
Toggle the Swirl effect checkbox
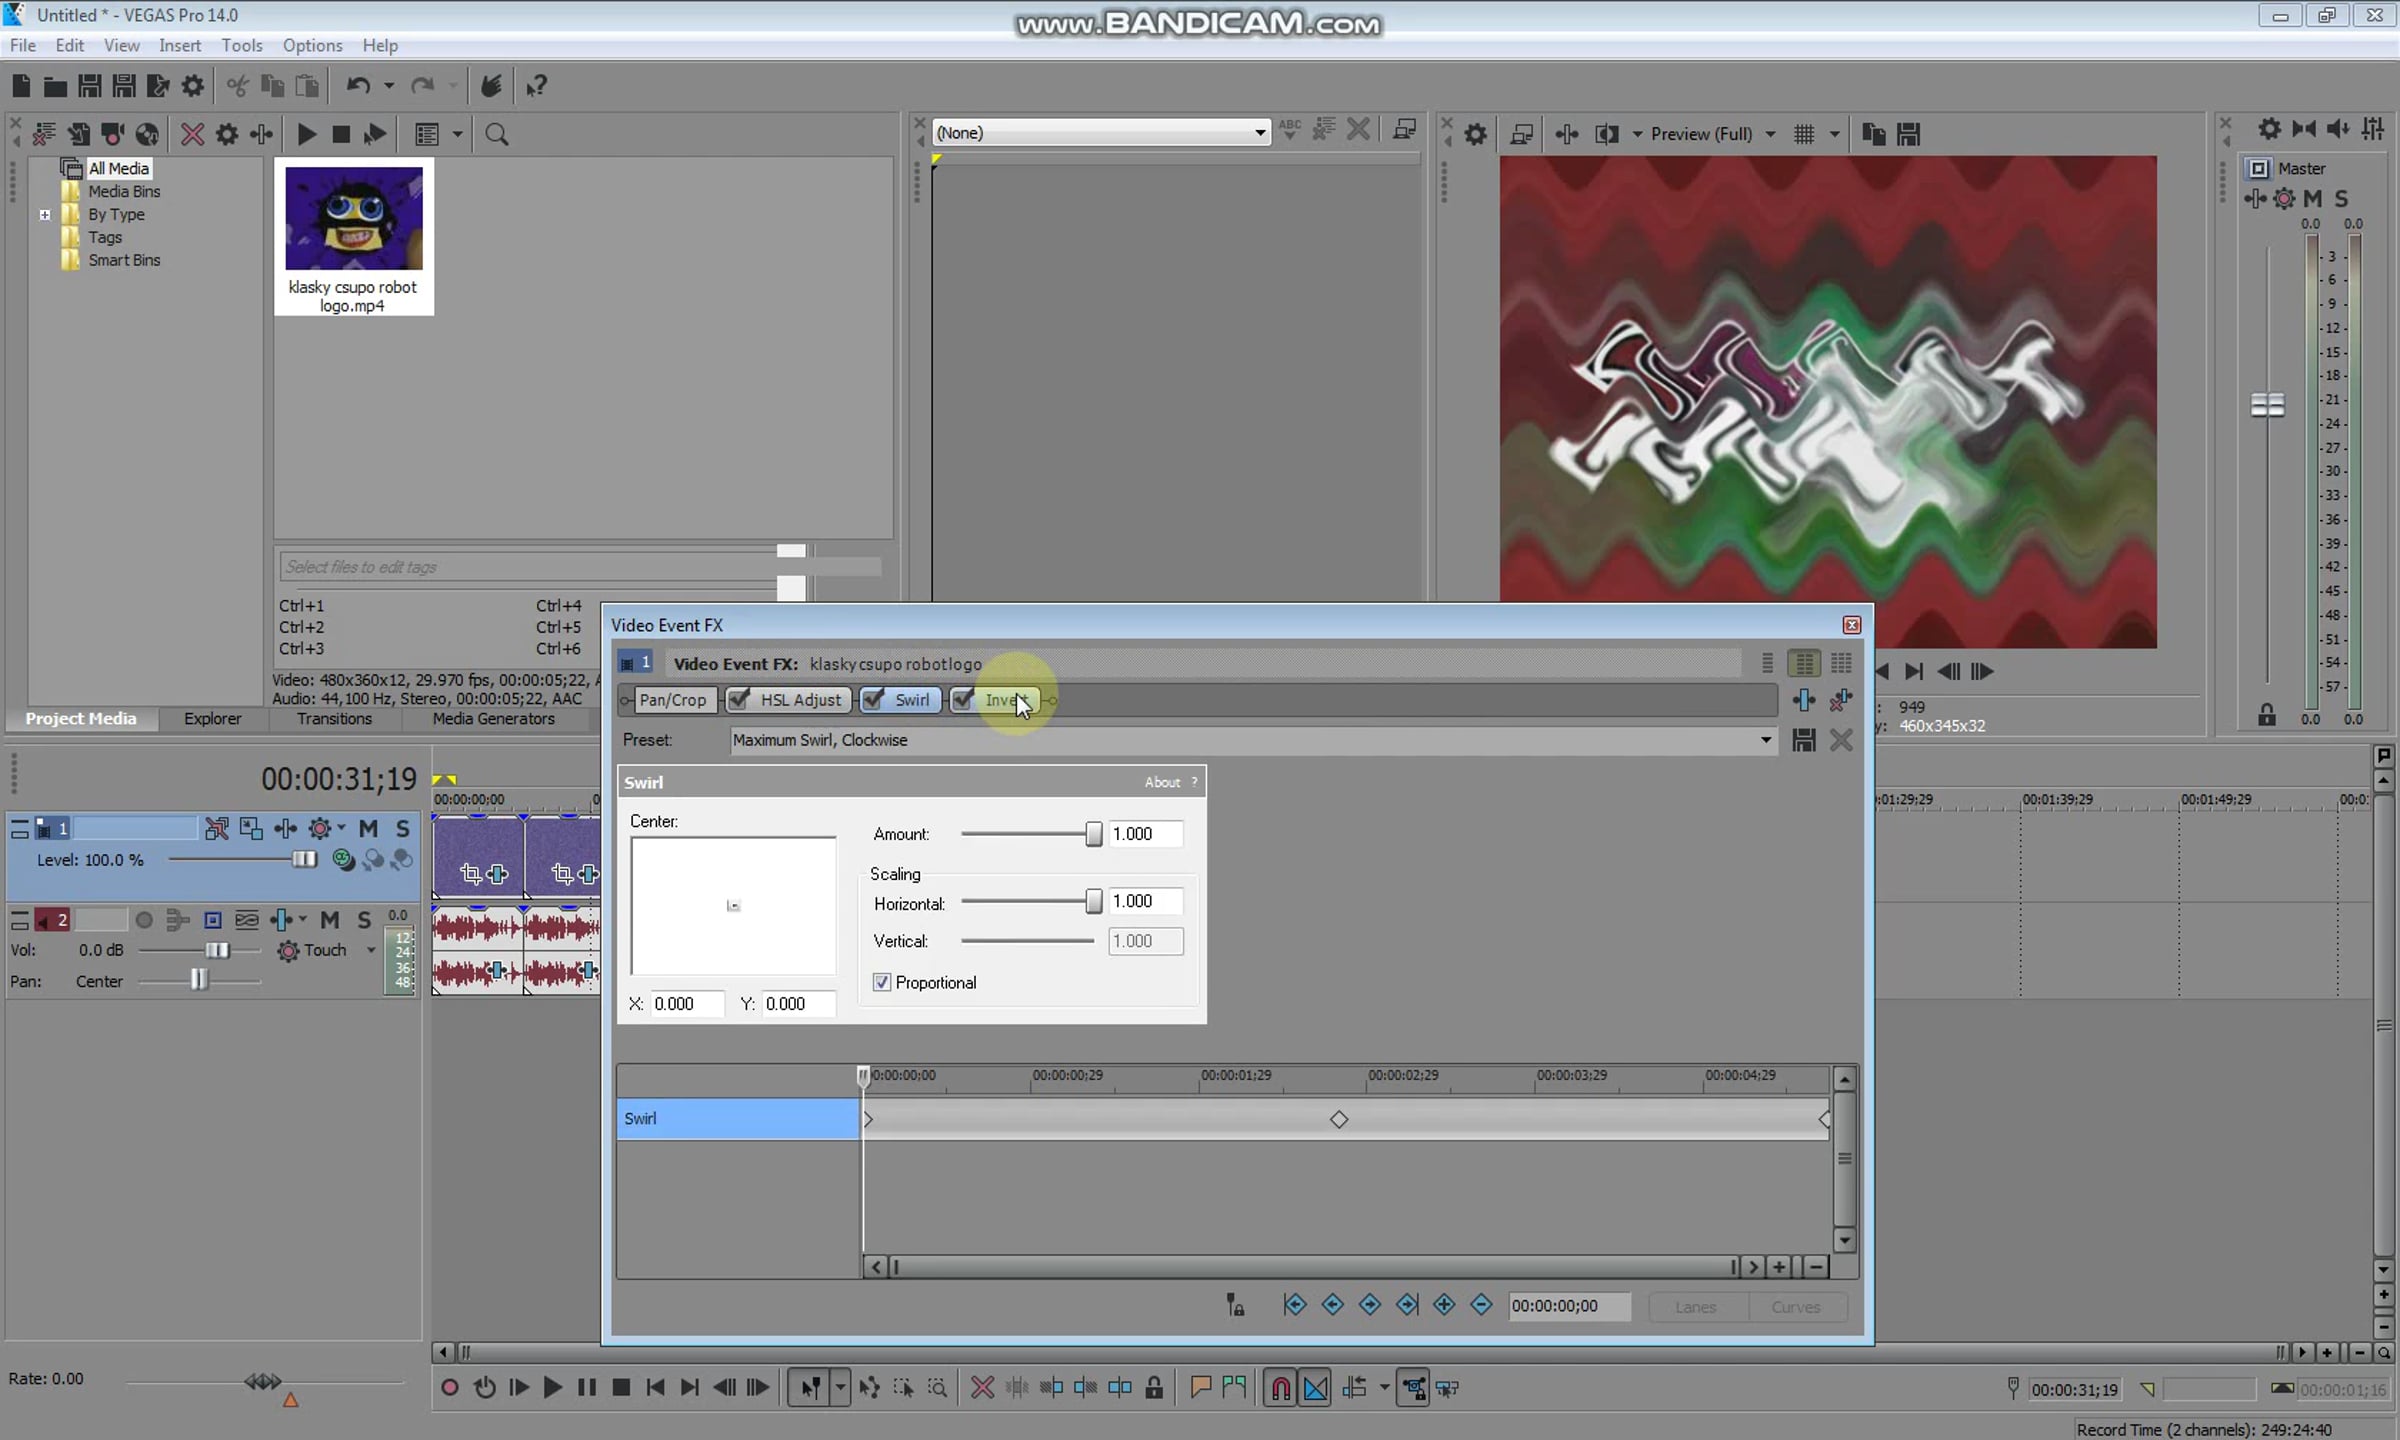click(873, 700)
